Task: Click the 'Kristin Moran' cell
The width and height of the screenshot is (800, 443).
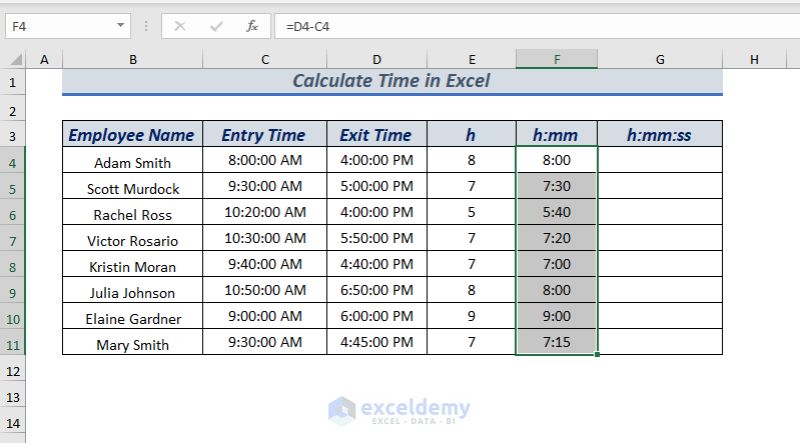Action: tap(133, 264)
